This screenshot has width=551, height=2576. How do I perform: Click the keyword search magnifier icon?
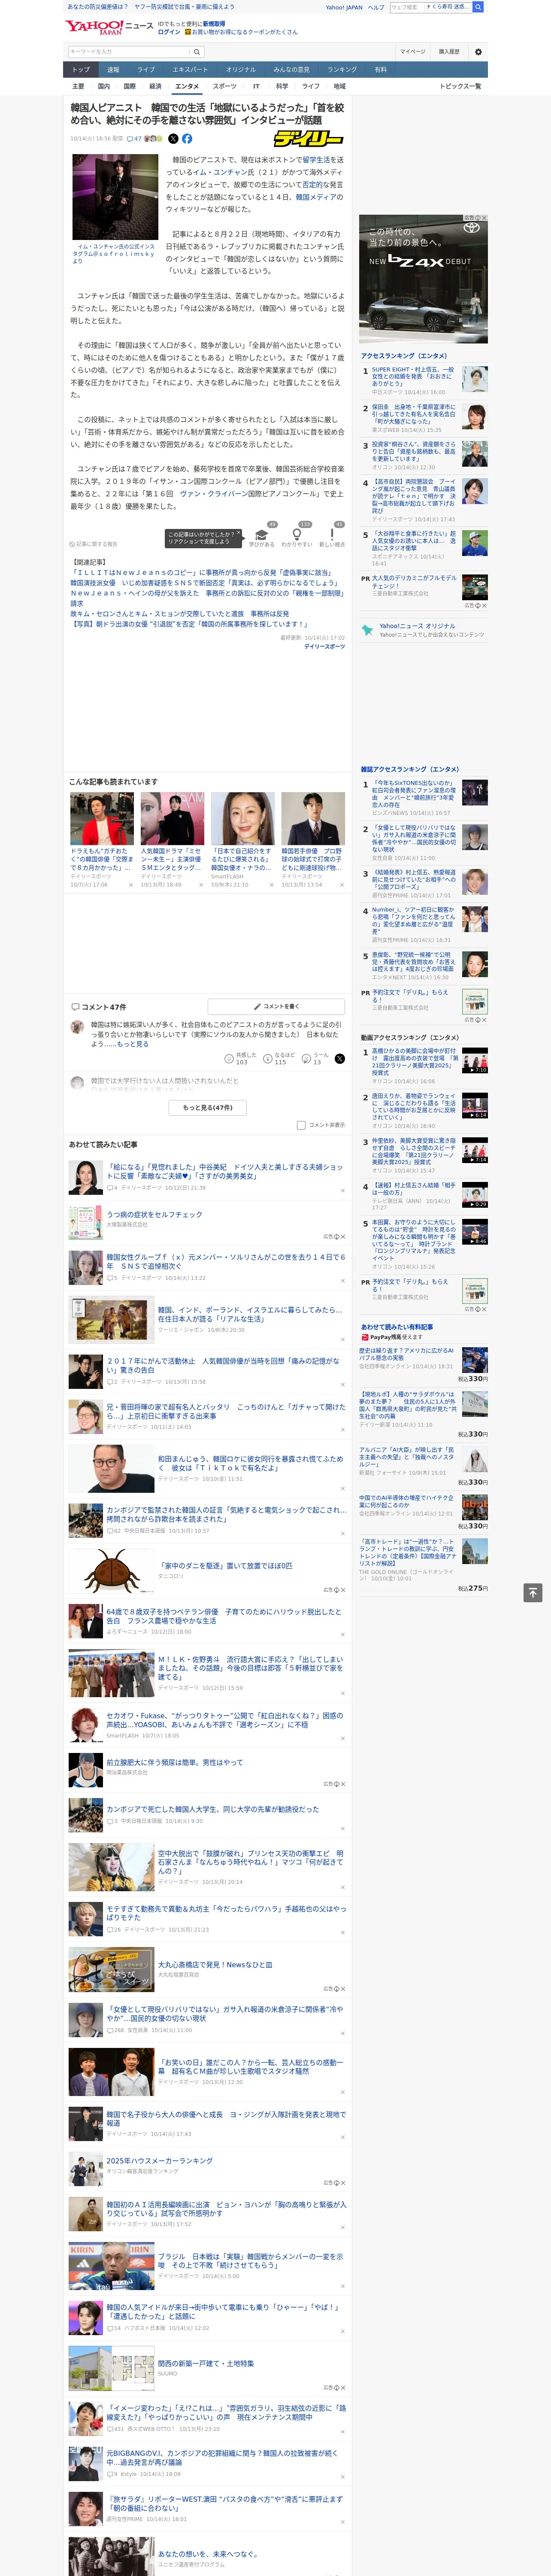click(x=197, y=52)
